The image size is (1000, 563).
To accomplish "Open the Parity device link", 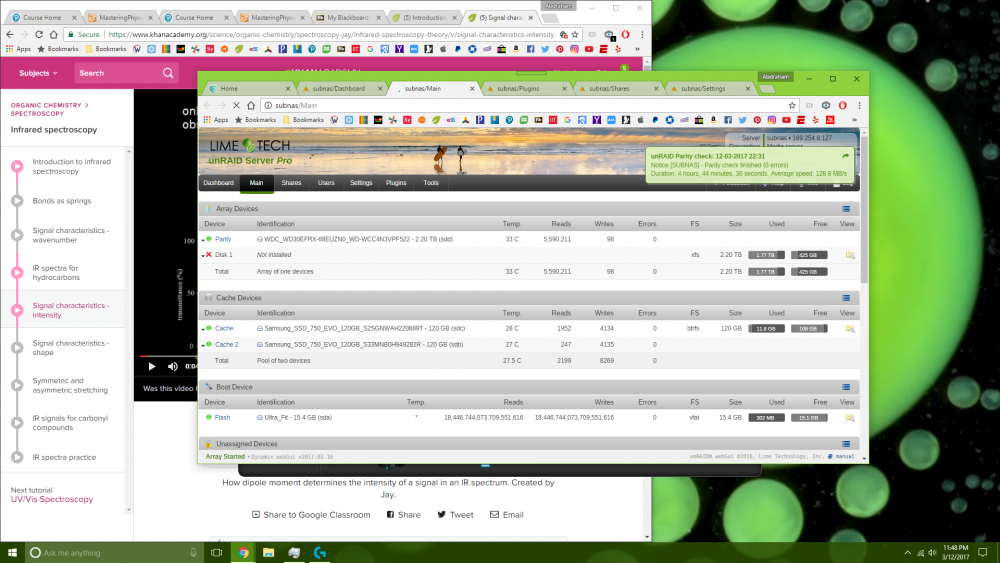I will (x=223, y=239).
